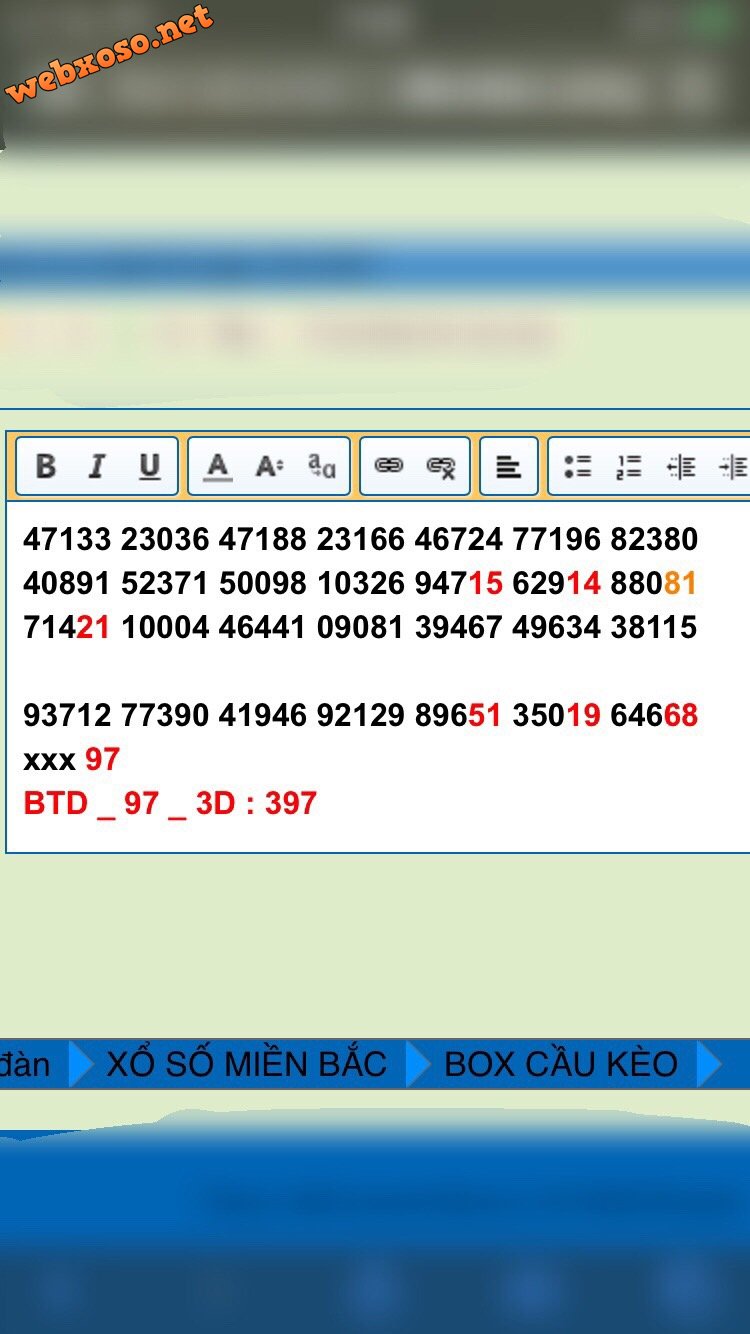
Task: Click the number 46724 in the editor
Action: pyautogui.click(x=459, y=539)
